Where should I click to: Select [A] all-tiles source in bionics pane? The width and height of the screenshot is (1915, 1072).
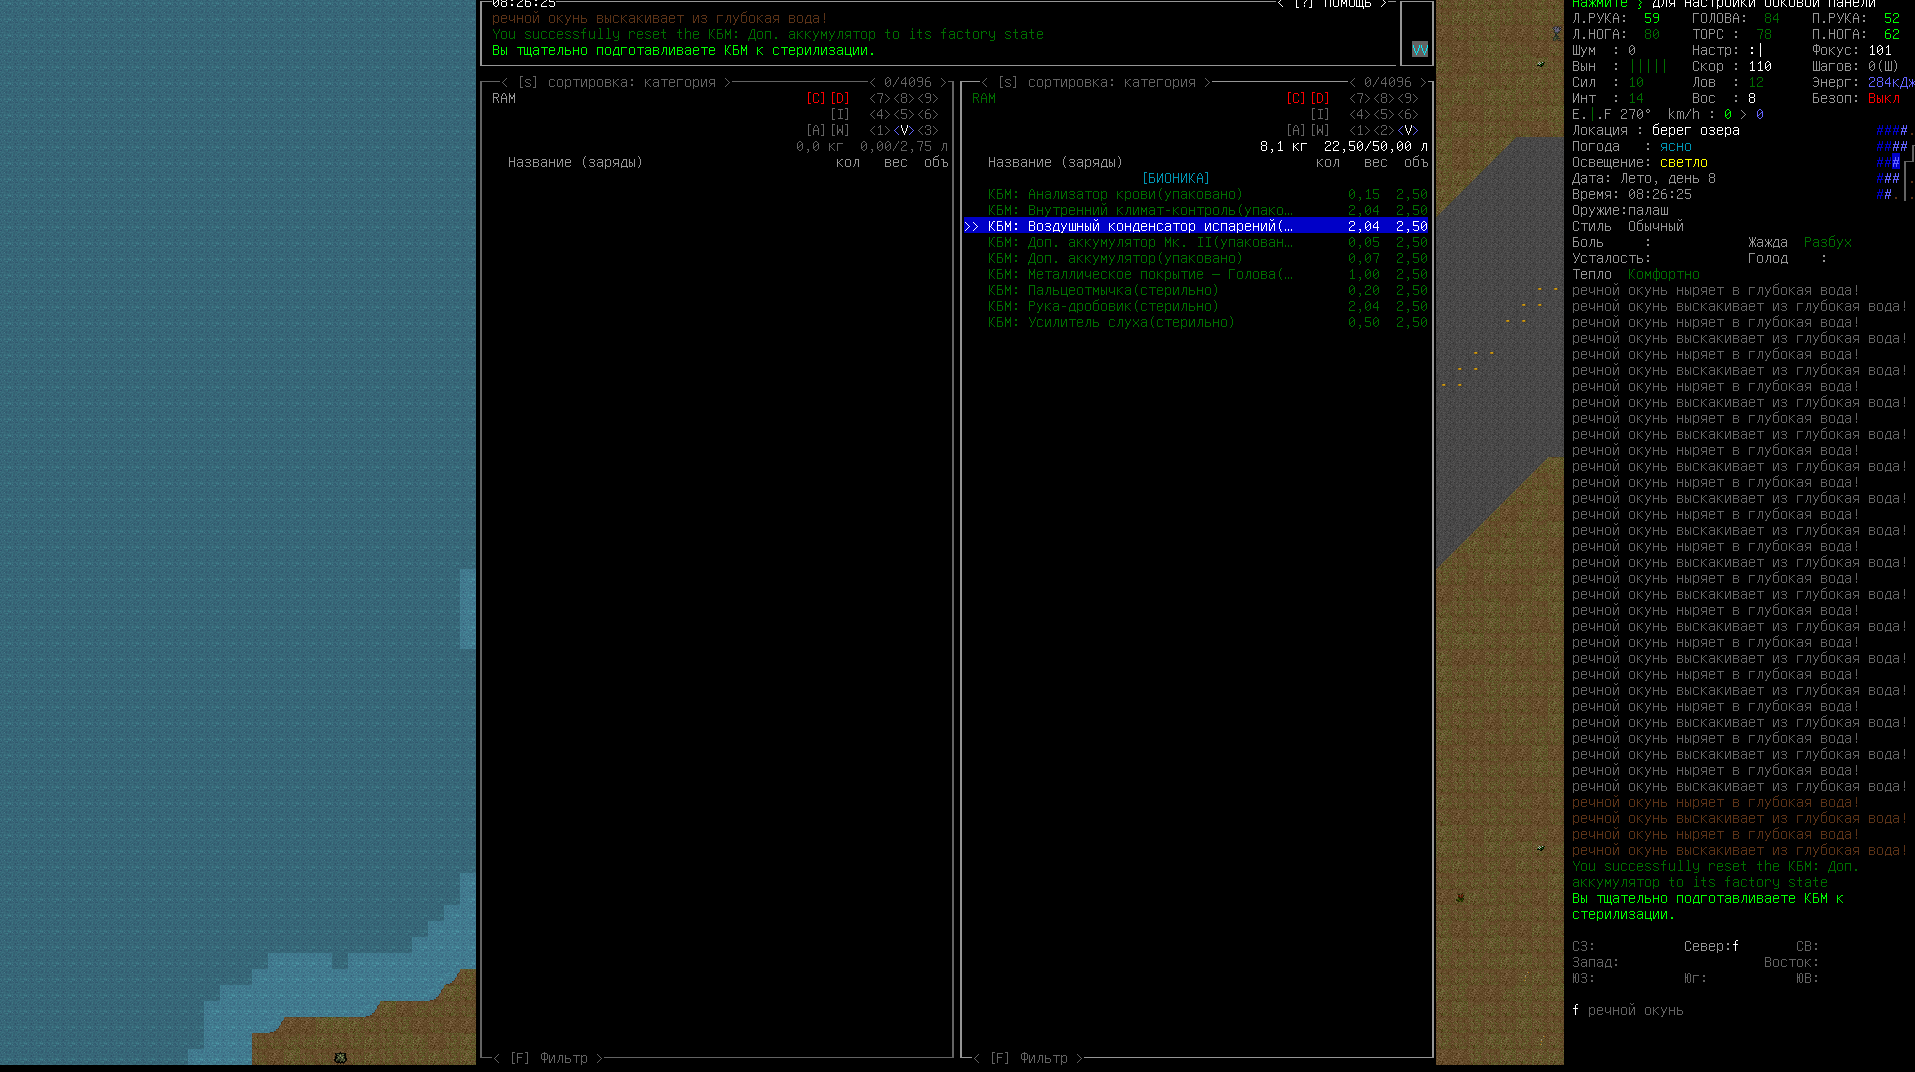(1296, 130)
